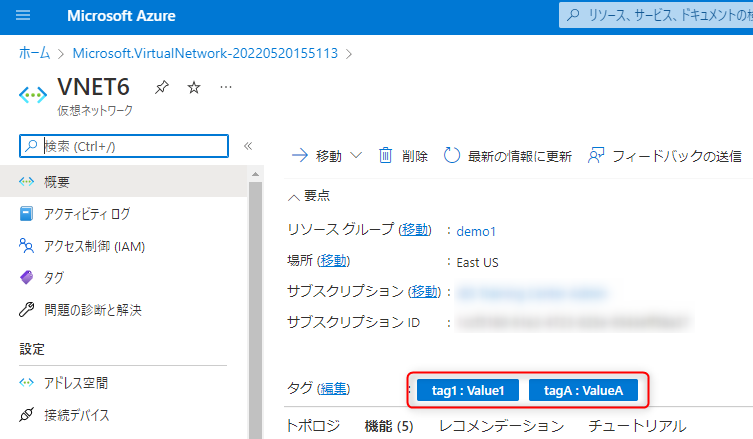Click the East US location text
Viewport: 753px width, 439px height.
pos(477,262)
